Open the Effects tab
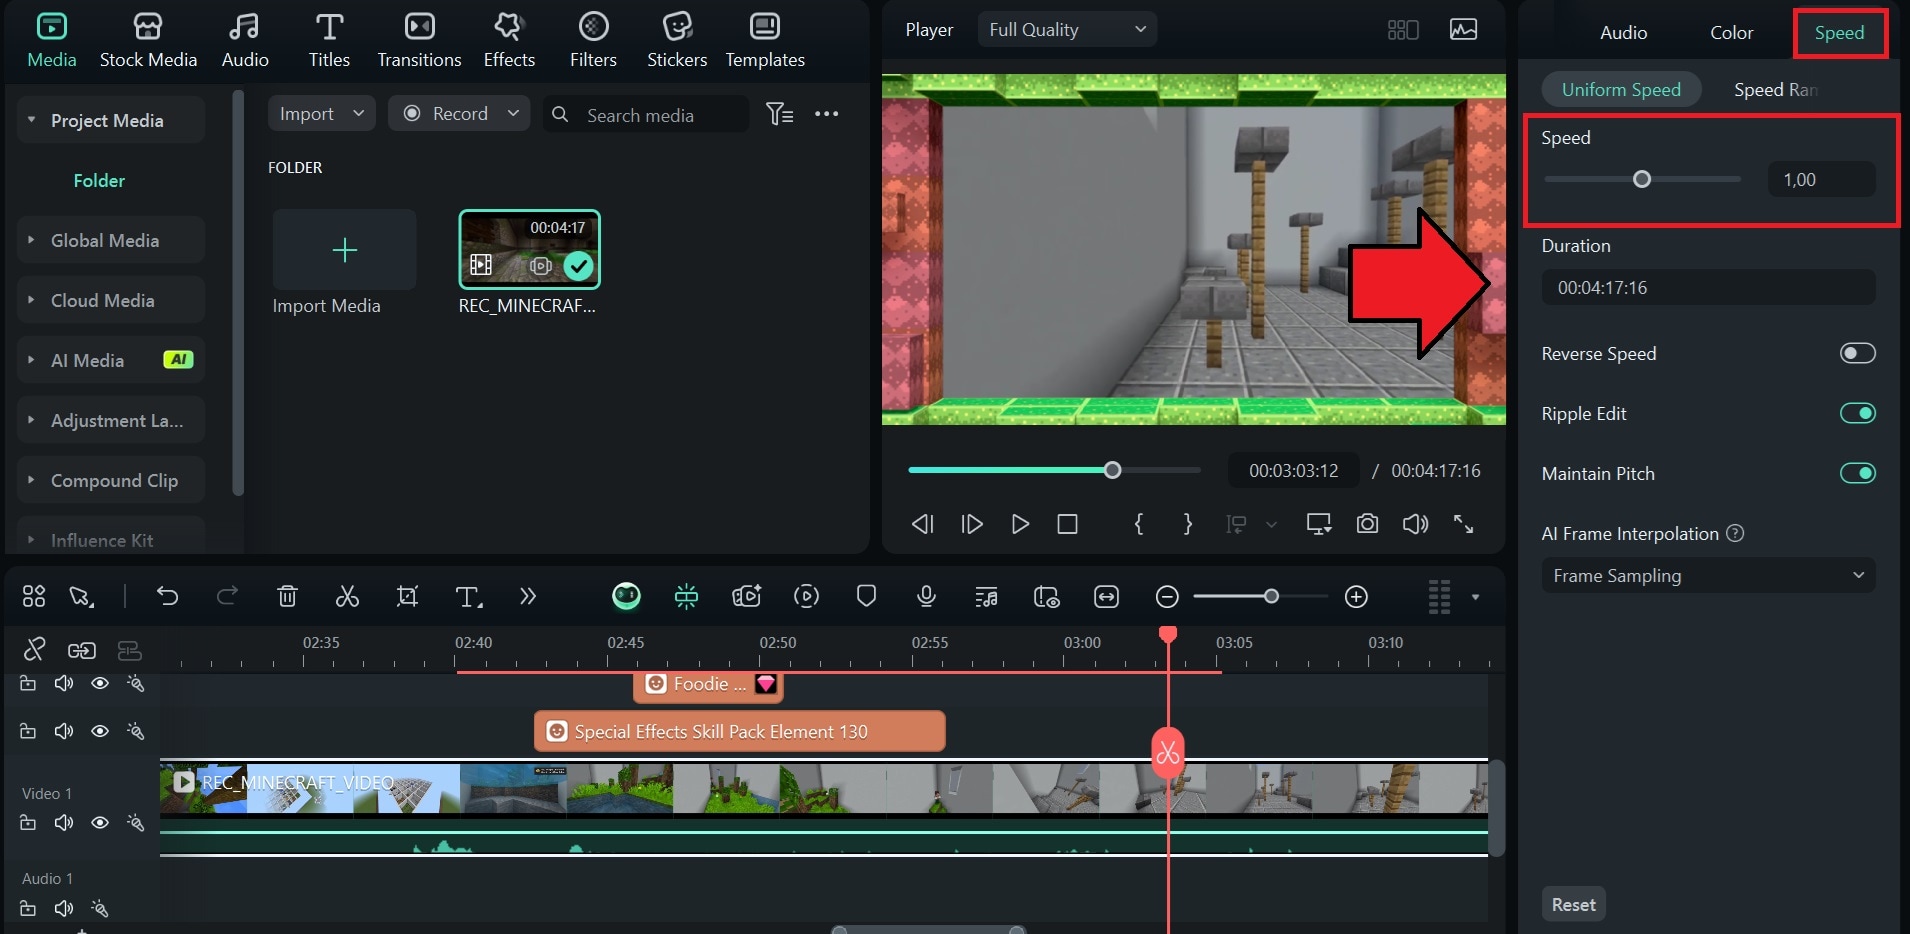The image size is (1910, 934). [x=509, y=40]
